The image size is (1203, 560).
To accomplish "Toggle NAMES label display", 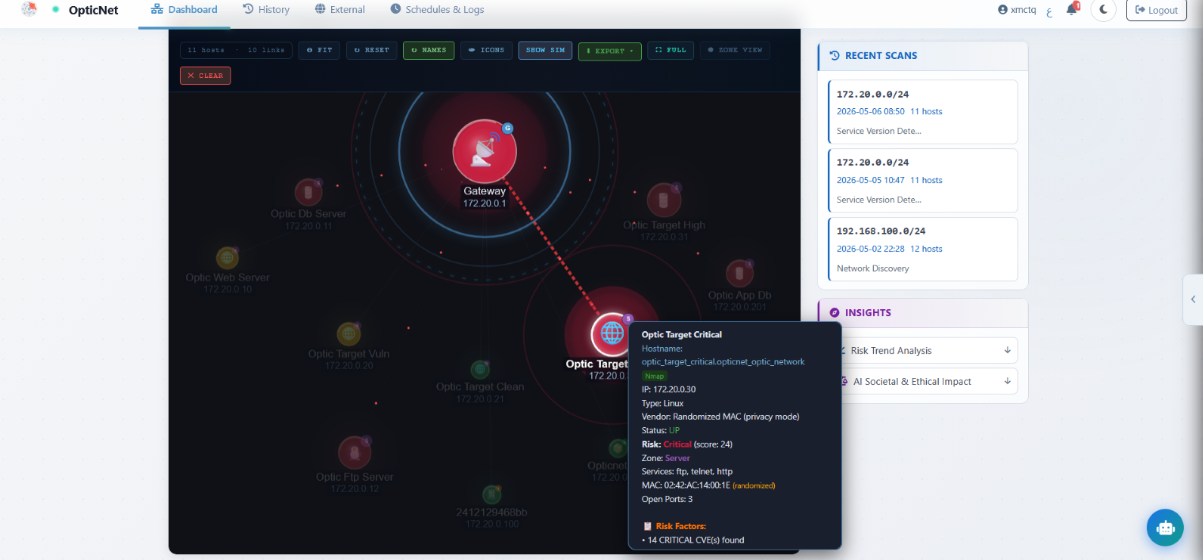I will (x=429, y=50).
